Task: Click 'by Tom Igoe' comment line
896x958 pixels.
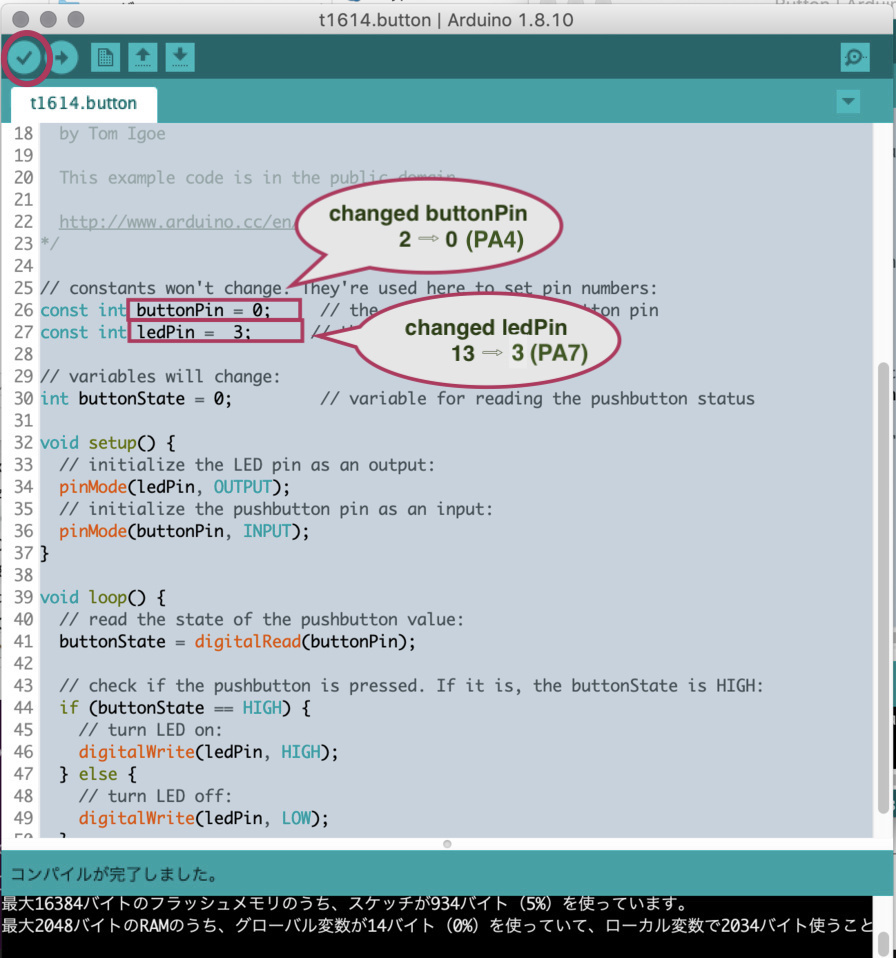Action: click(112, 134)
